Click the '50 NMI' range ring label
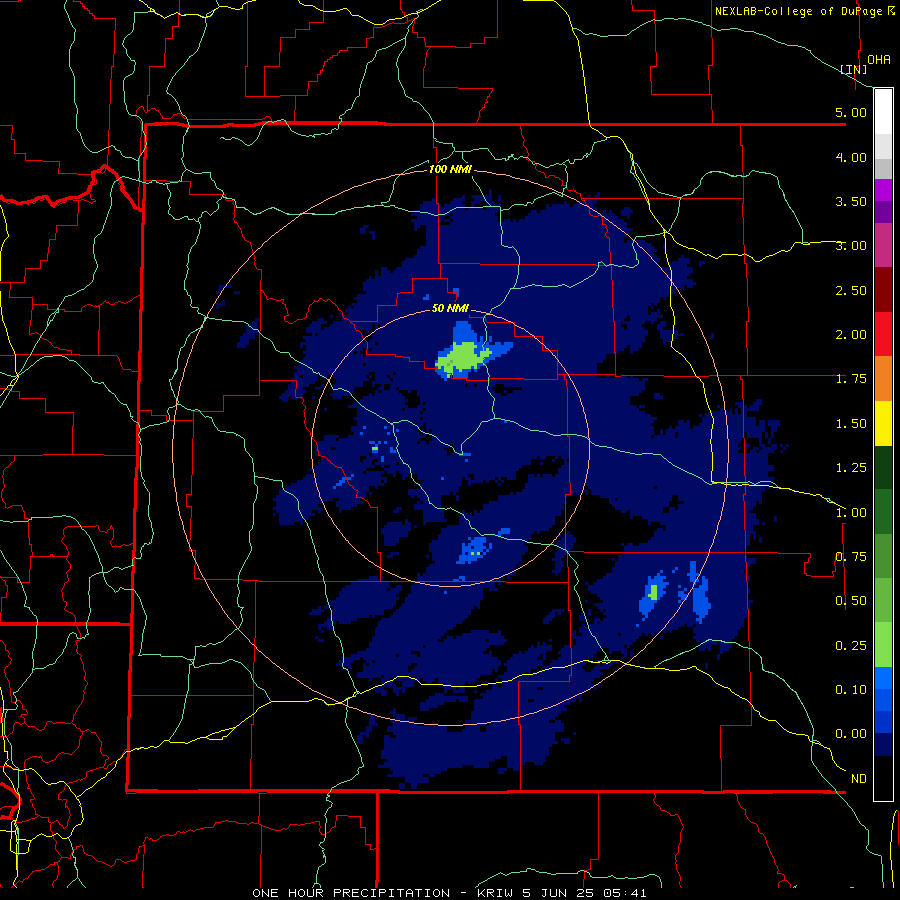900x900 pixels. click(x=450, y=309)
